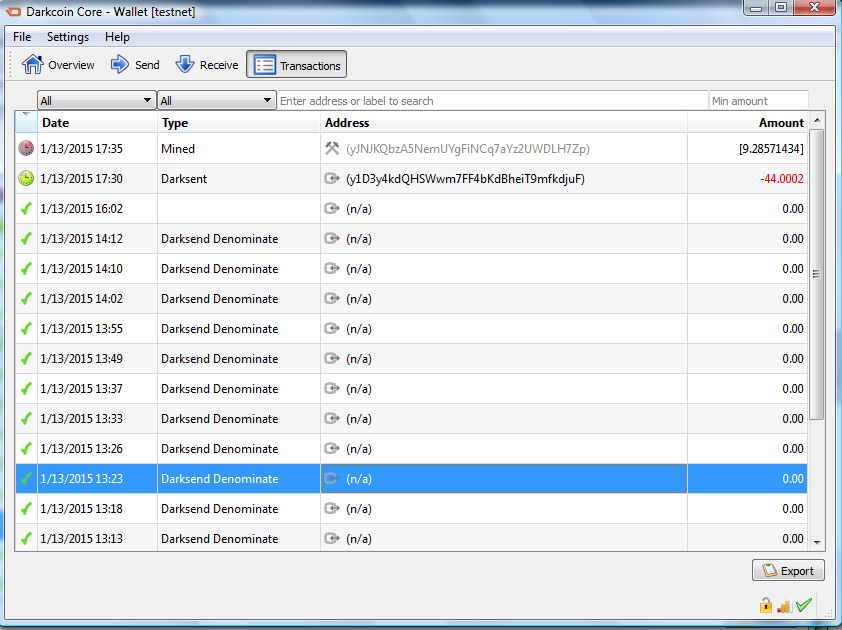Export the transaction list
Image resolution: width=842 pixels, height=630 pixels.
coord(788,570)
